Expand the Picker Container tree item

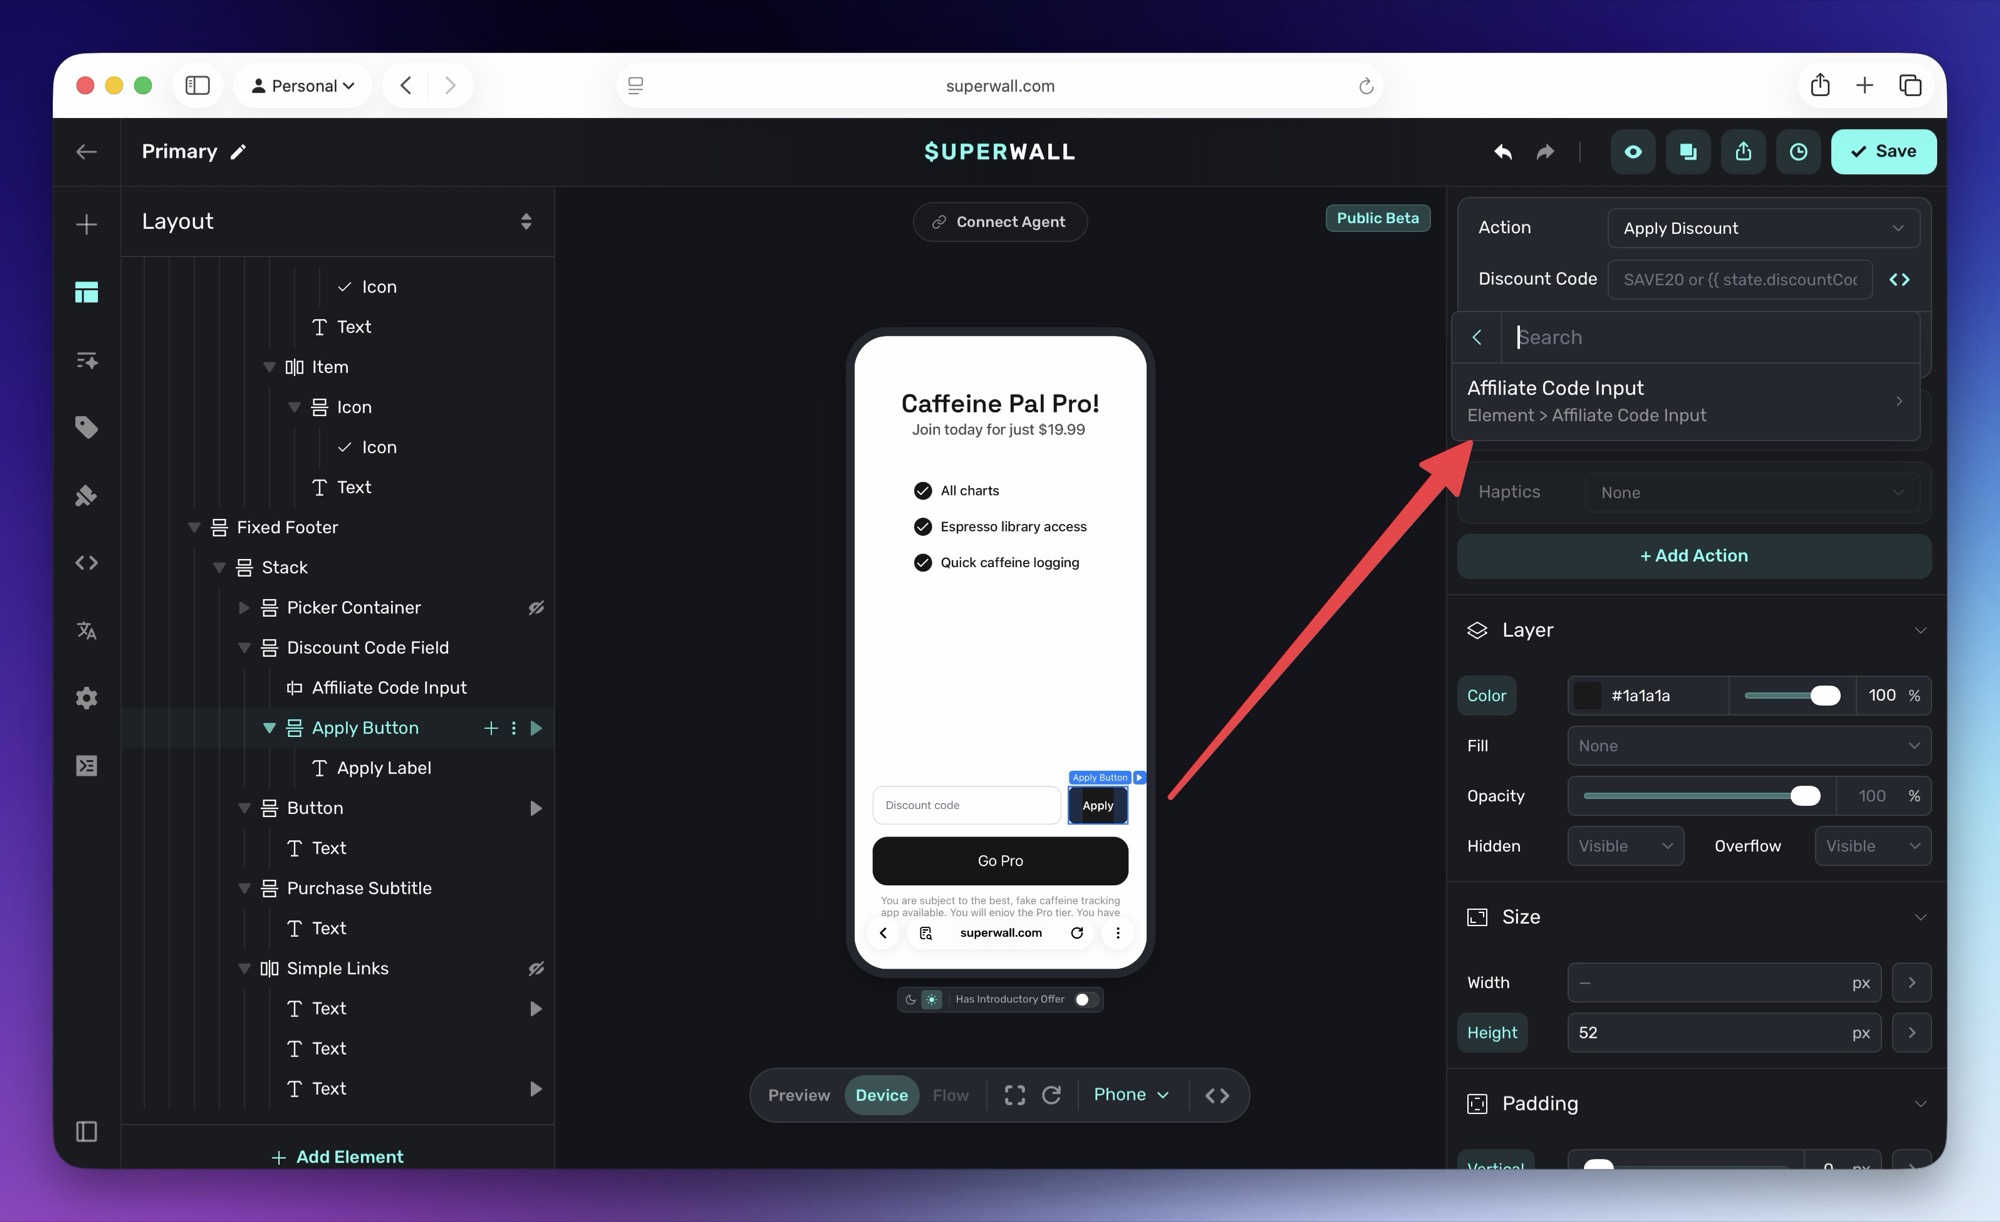pos(243,608)
